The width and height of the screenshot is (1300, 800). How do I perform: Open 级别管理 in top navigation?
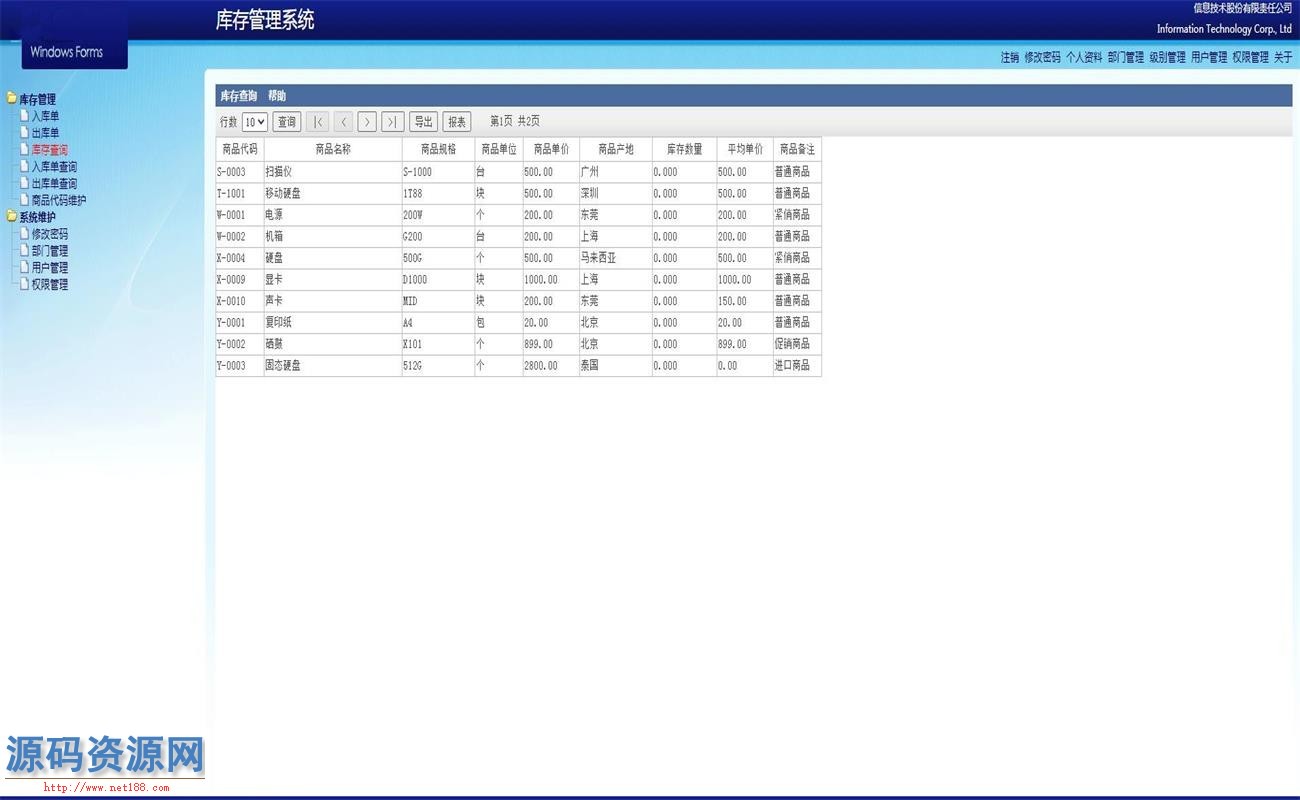(x=1167, y=58)
